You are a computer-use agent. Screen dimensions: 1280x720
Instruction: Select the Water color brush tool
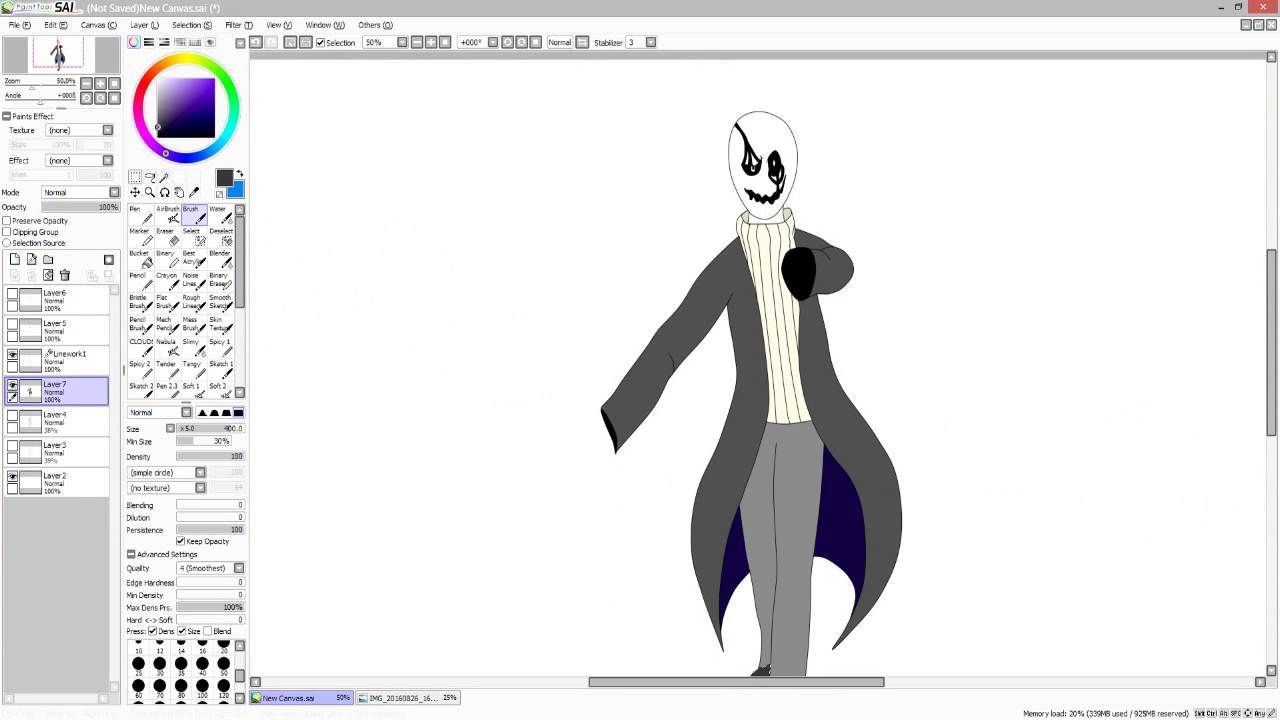point(220,215)
